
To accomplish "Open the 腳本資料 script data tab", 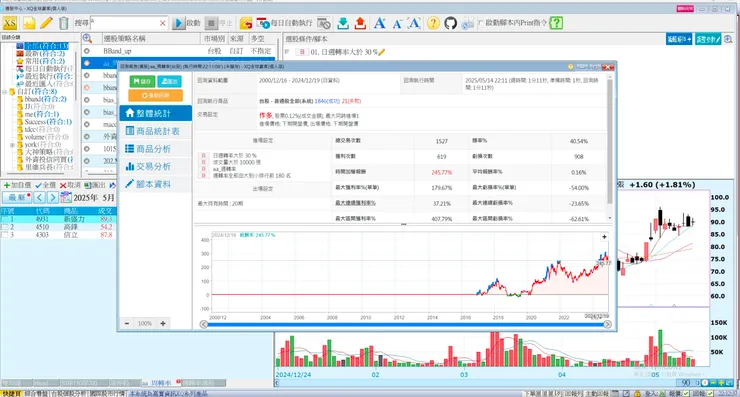I will coord(156,185).
